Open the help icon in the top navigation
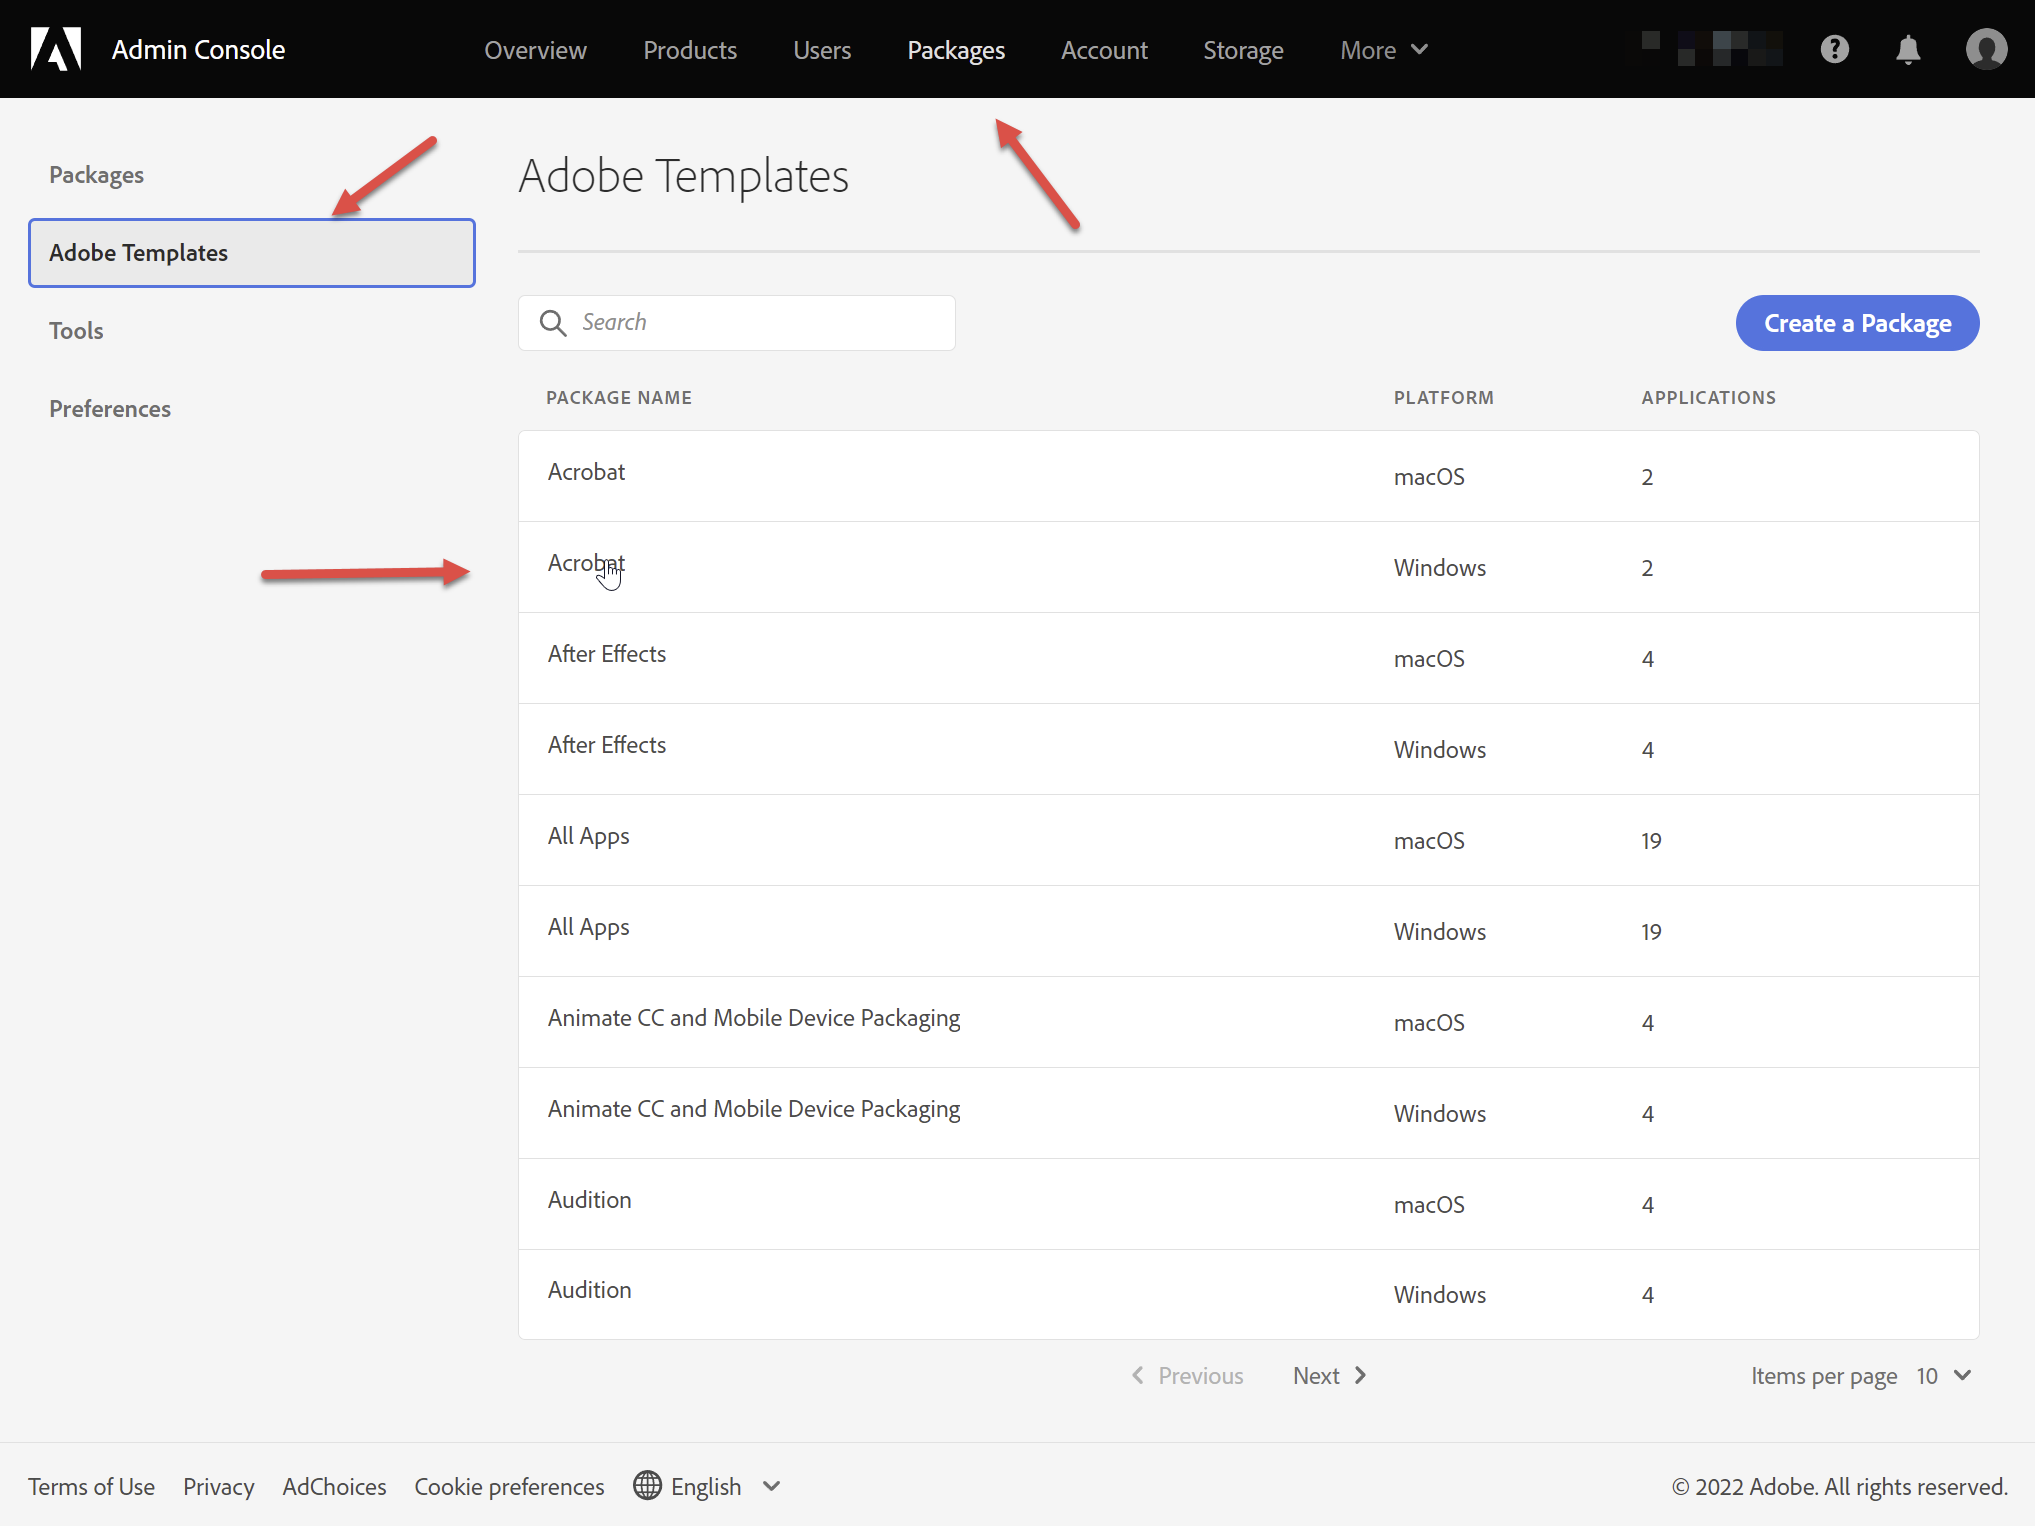This screenshot has width=2035, height=1526. pyautogui.click(x=1834, y=49)
